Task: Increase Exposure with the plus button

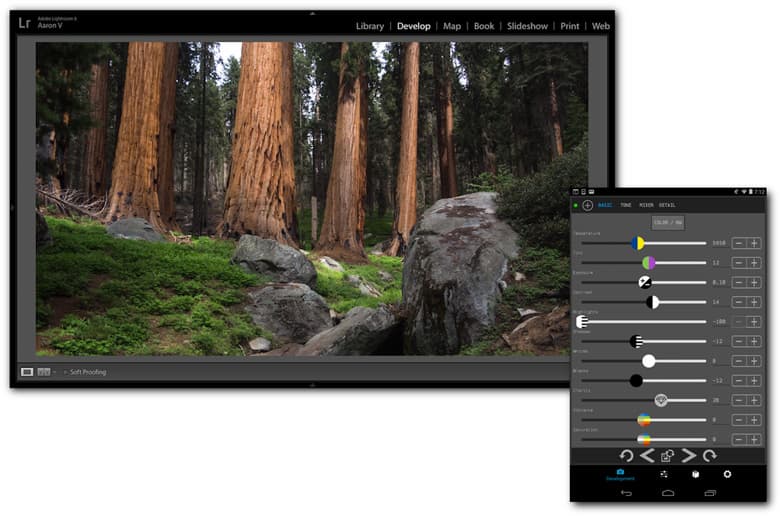Action: click(x=754, y=282)
